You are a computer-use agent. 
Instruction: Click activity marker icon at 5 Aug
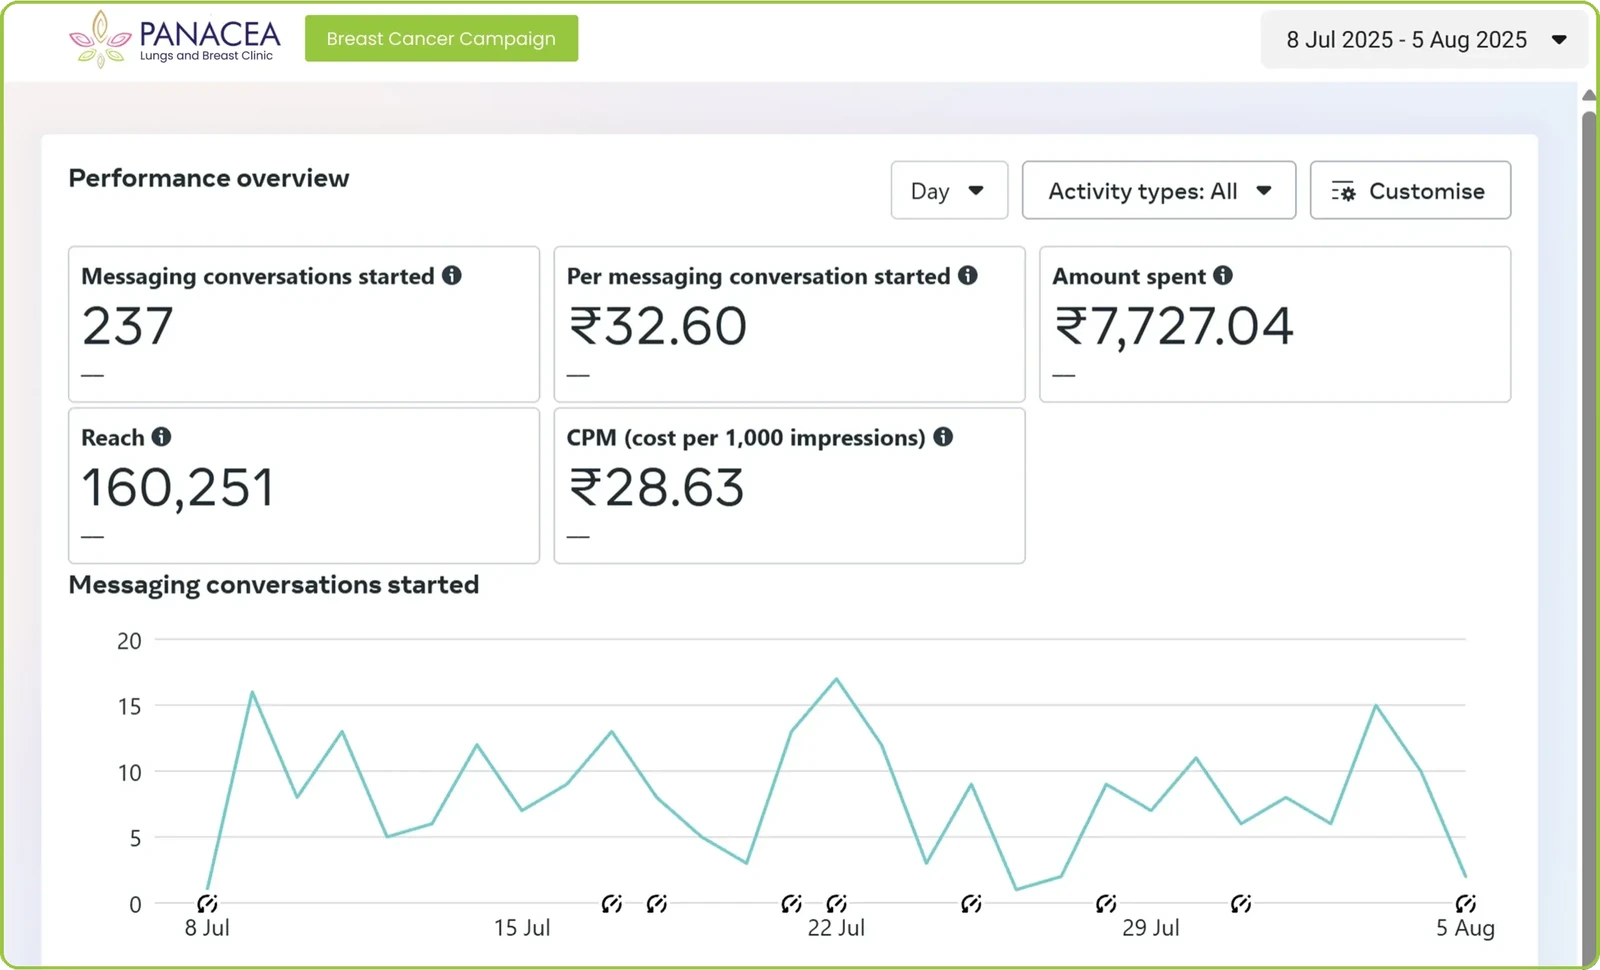1465,904
